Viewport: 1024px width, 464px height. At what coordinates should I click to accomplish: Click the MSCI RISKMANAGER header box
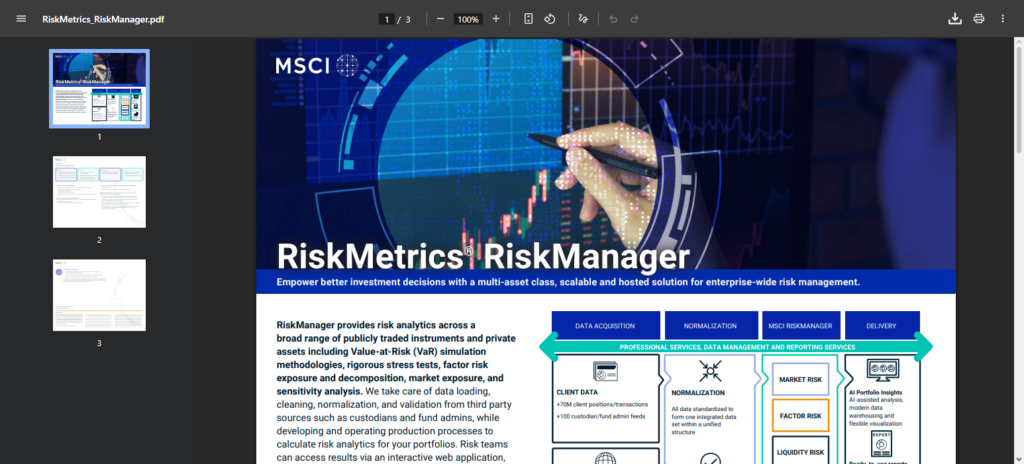coord(801,325)
